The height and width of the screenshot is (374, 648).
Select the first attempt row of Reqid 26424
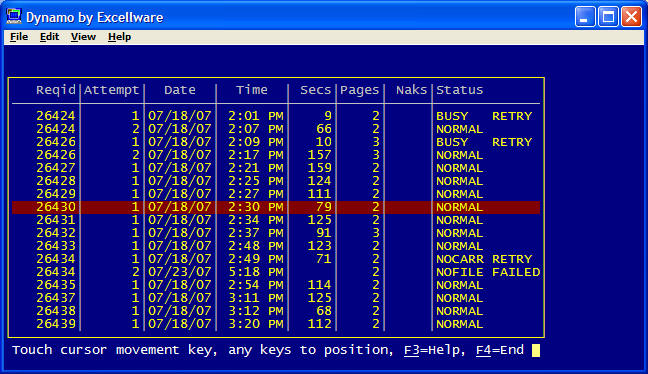pos(276,116)
